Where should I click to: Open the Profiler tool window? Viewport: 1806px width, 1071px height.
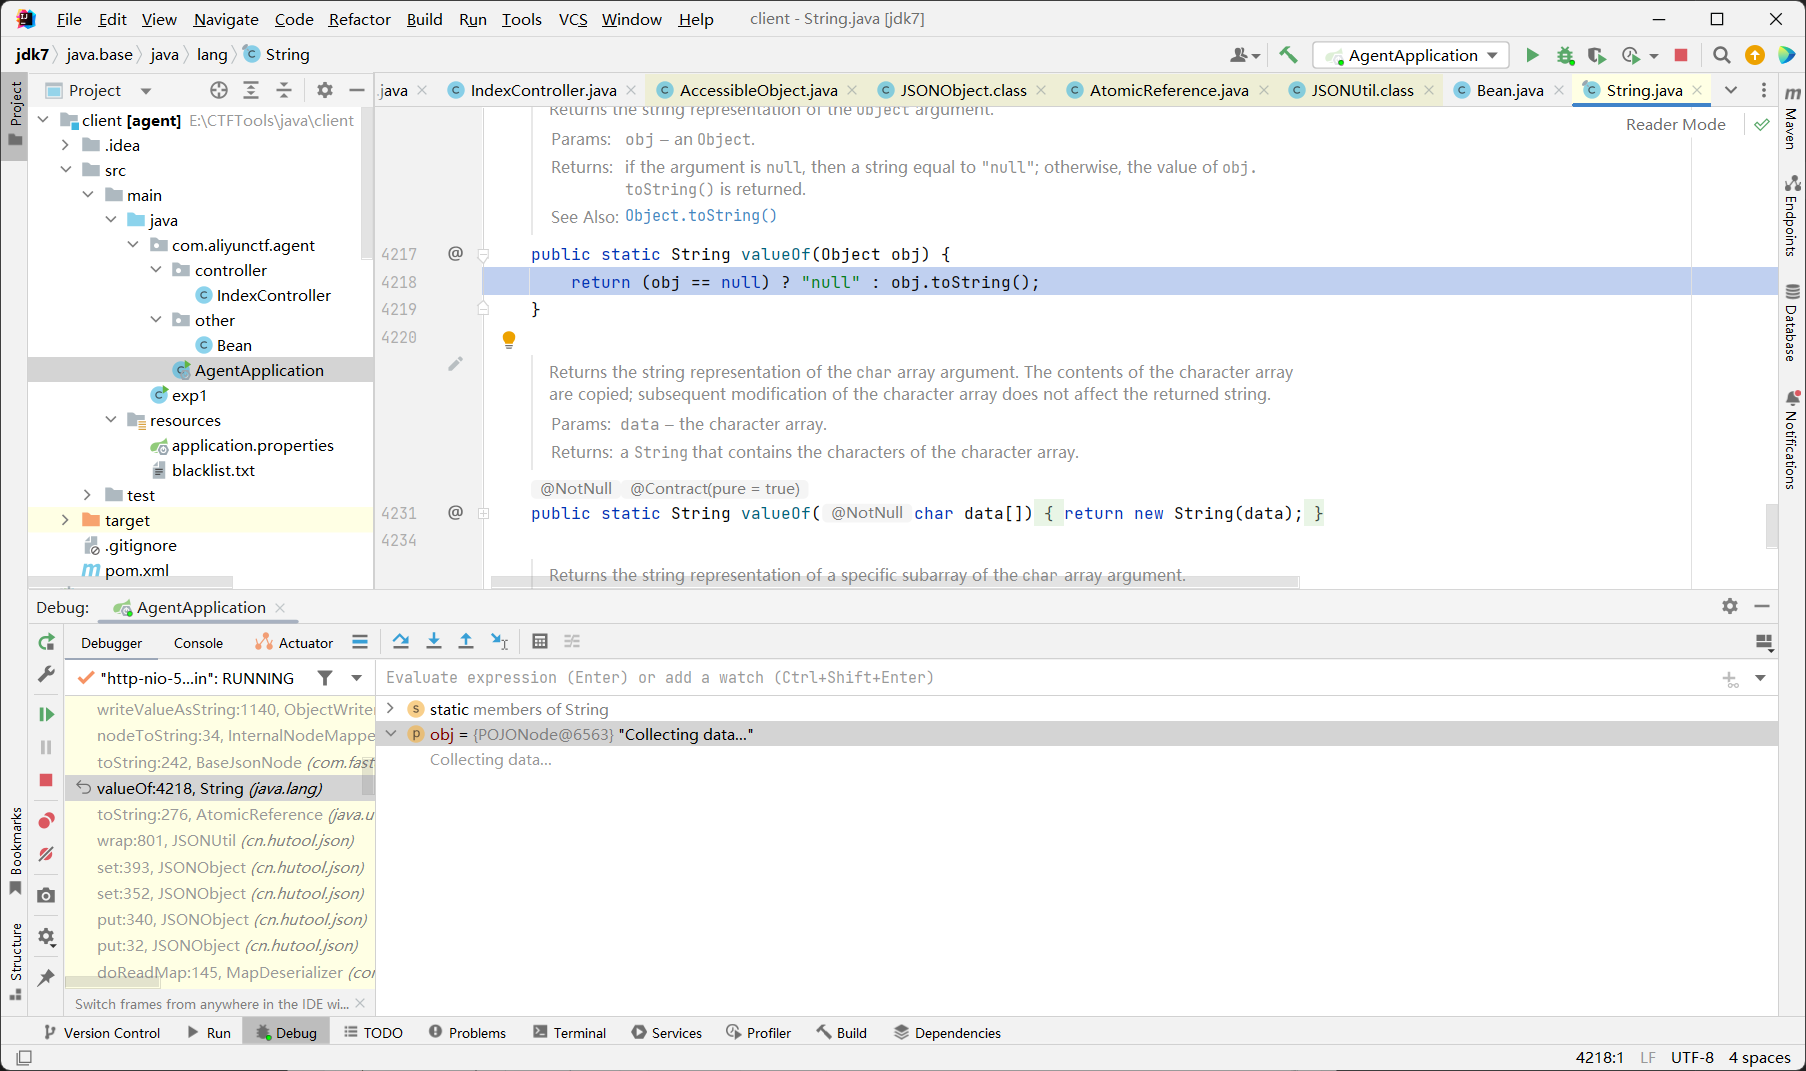(x=759, y=1033)
